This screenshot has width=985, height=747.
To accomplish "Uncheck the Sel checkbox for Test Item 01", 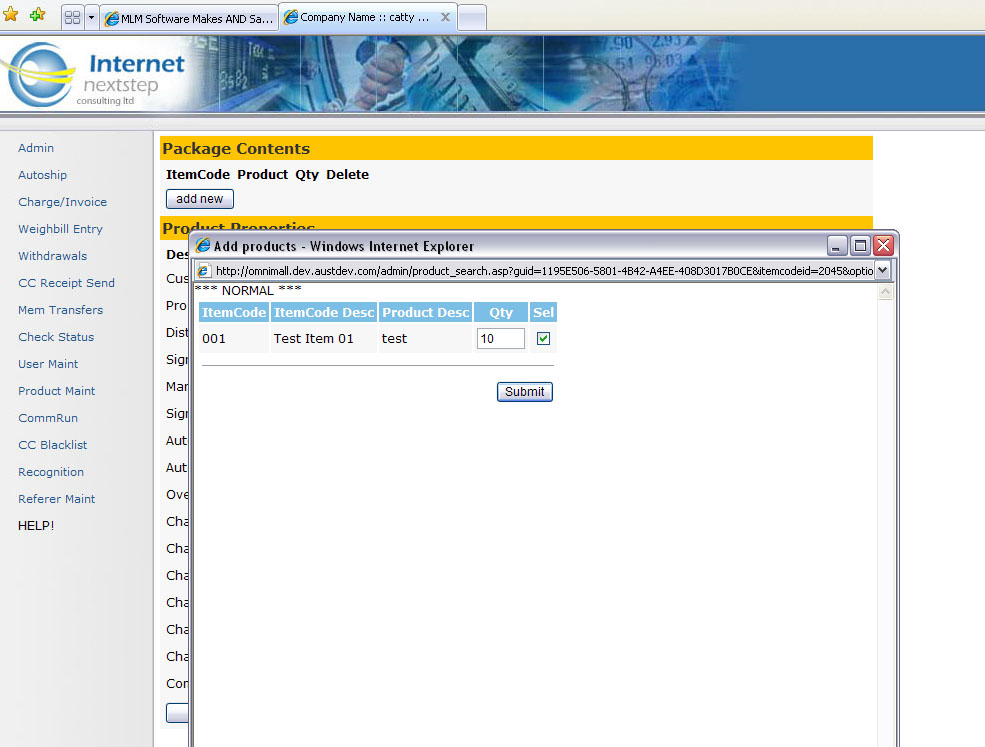I will coord(543,339).
